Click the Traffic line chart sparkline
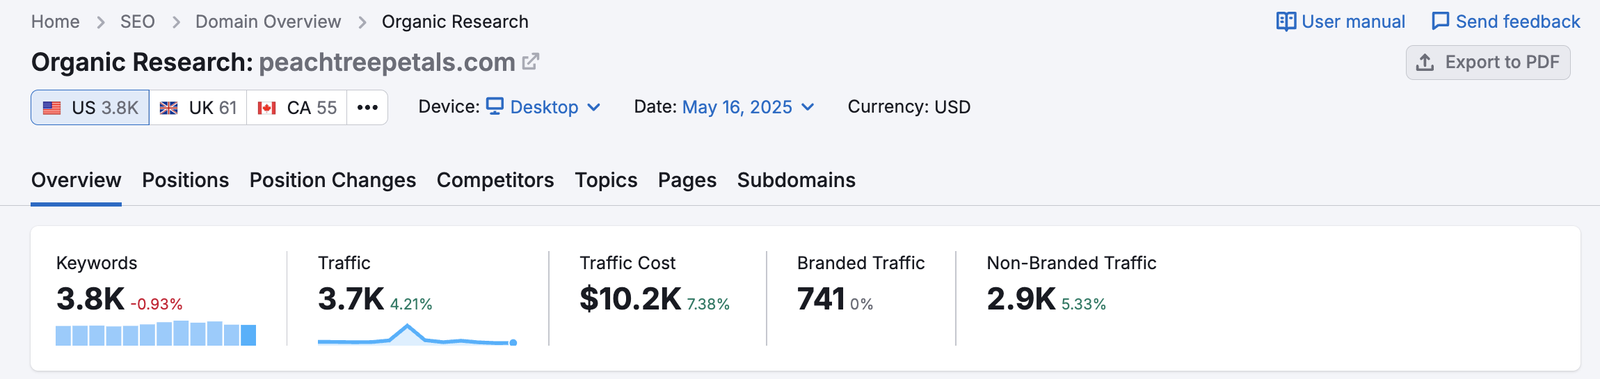This screenshot has width=1600, height=379. (417, 334)
